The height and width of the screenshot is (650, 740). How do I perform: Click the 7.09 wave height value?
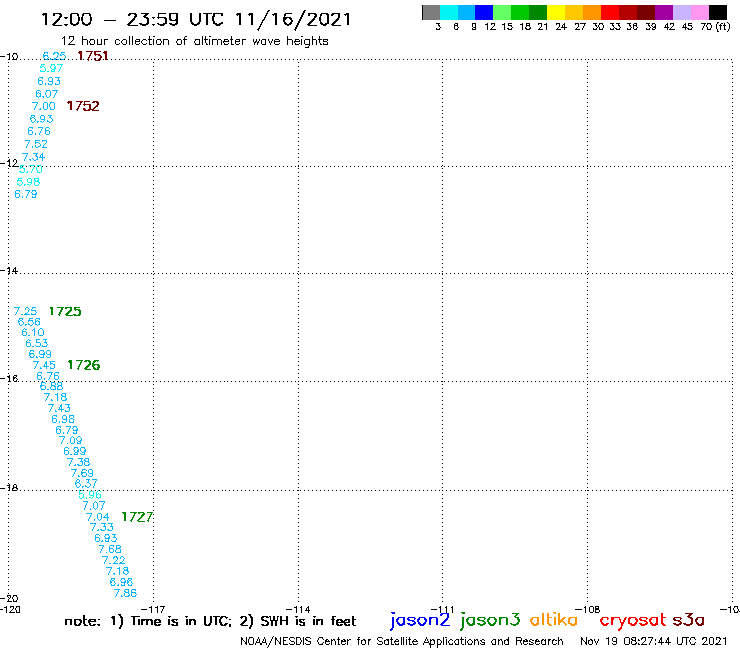[70, 440]
